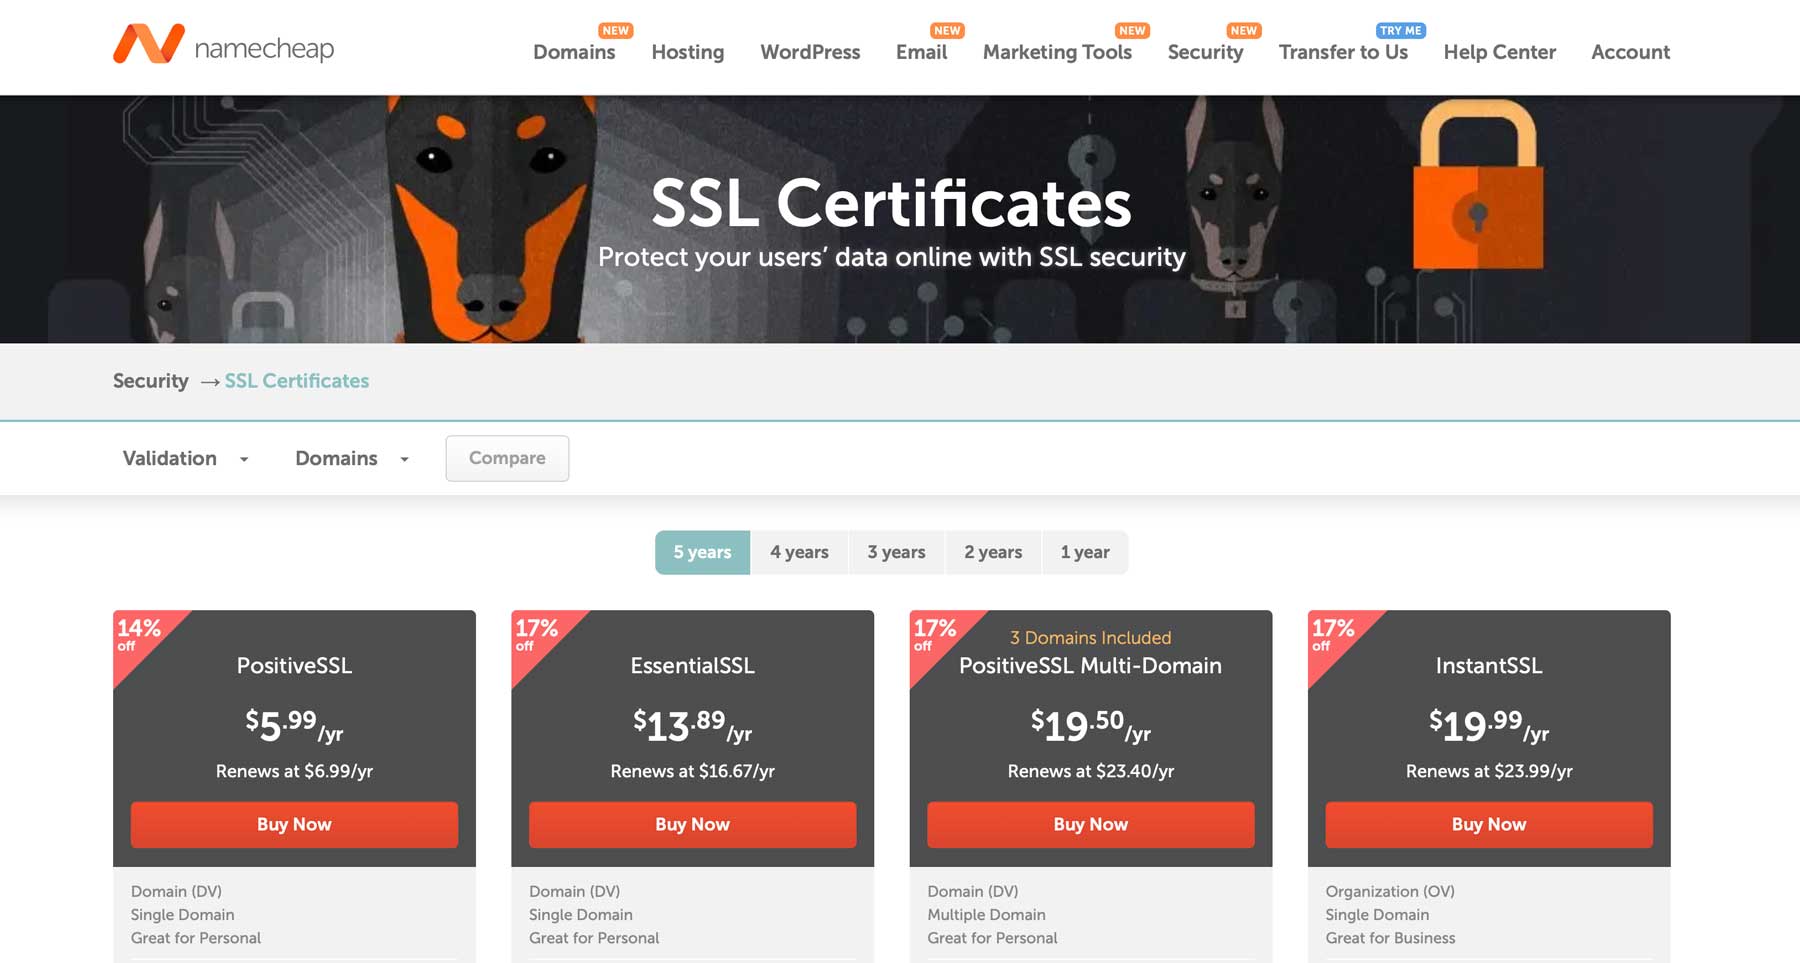Switch to the 3 years pricing tab
1800x963 pixels.
point(896,551)
